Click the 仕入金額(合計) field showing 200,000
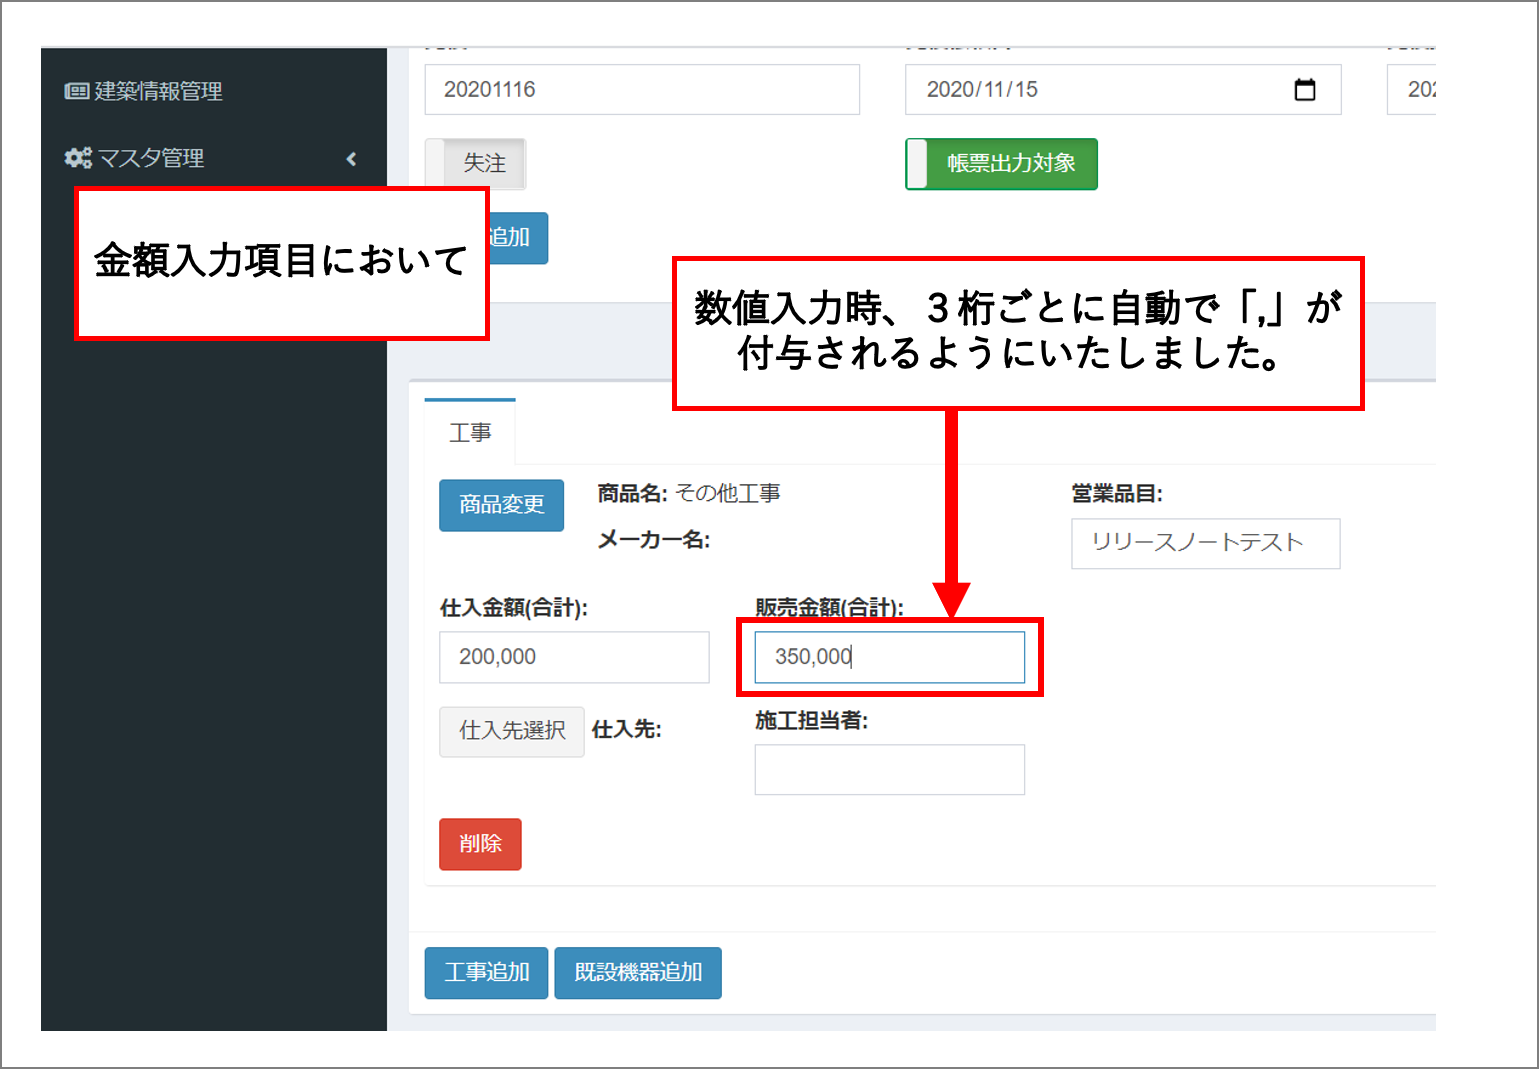The height and width of the screenshot is (1069, 1539). click(574, 657)
